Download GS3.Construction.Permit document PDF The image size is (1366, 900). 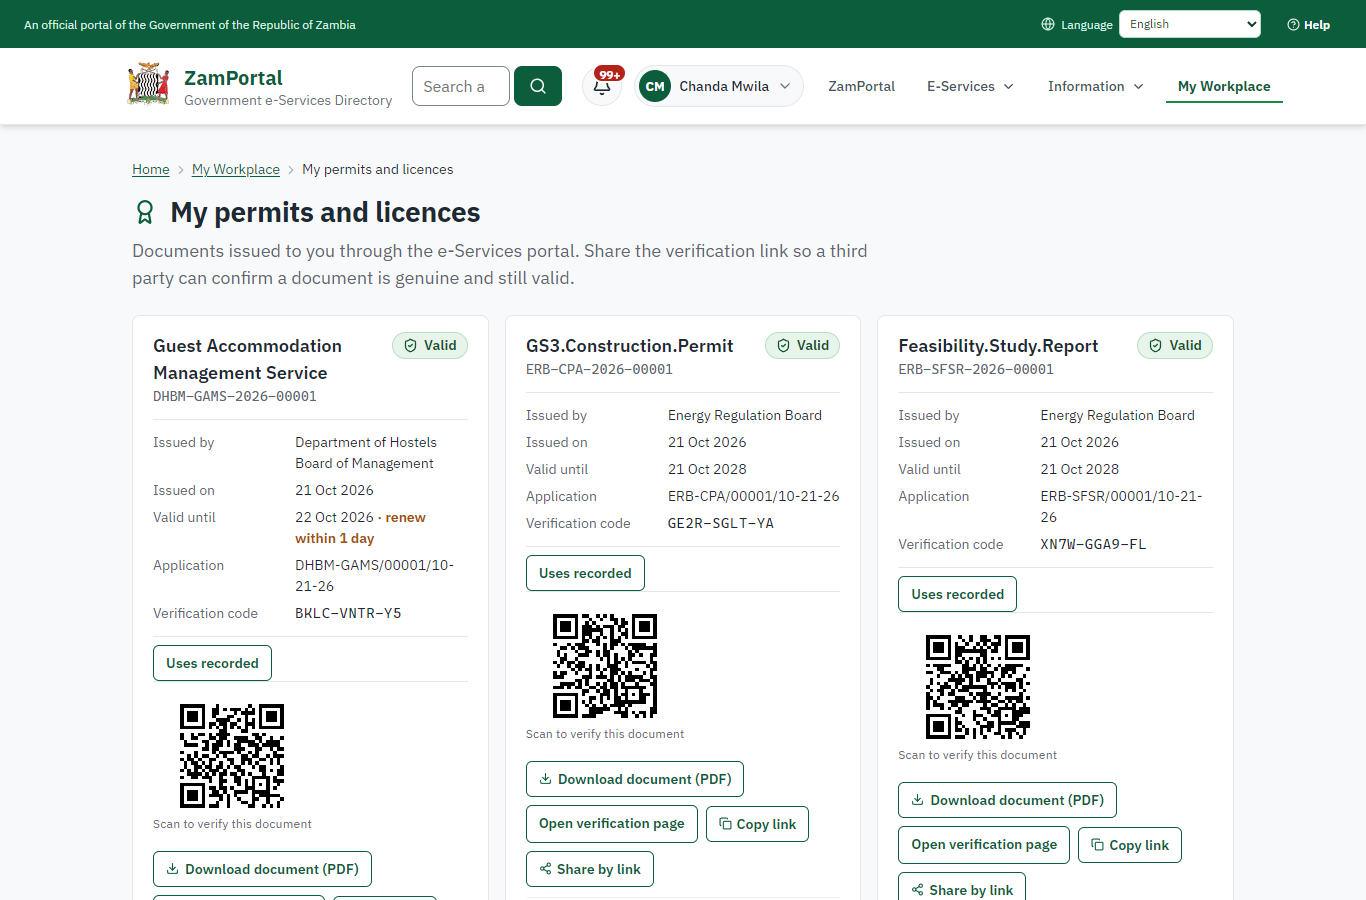click(635, 779)
